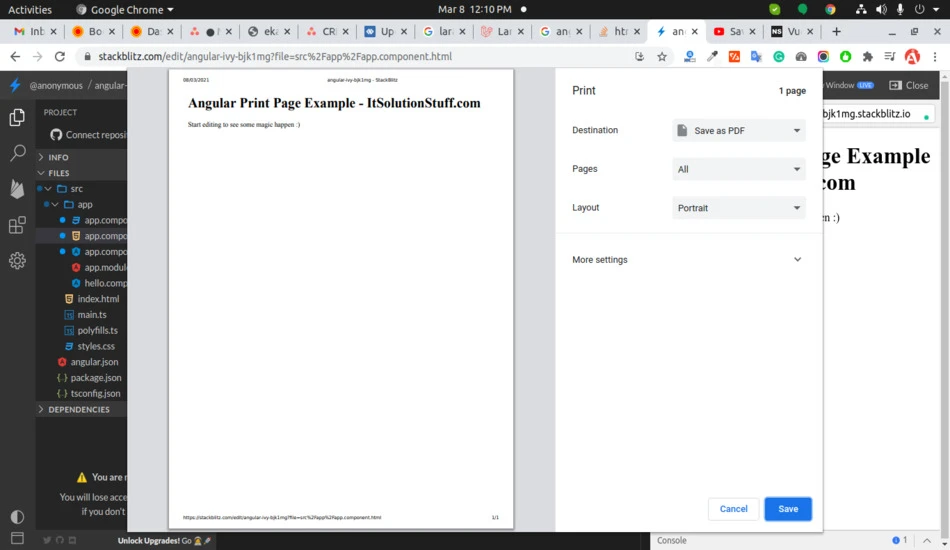Click the preview URL bjk1mg.stackblitz.io field
Viewport: 950px width, 550px height.
click(x=877, y=114)
